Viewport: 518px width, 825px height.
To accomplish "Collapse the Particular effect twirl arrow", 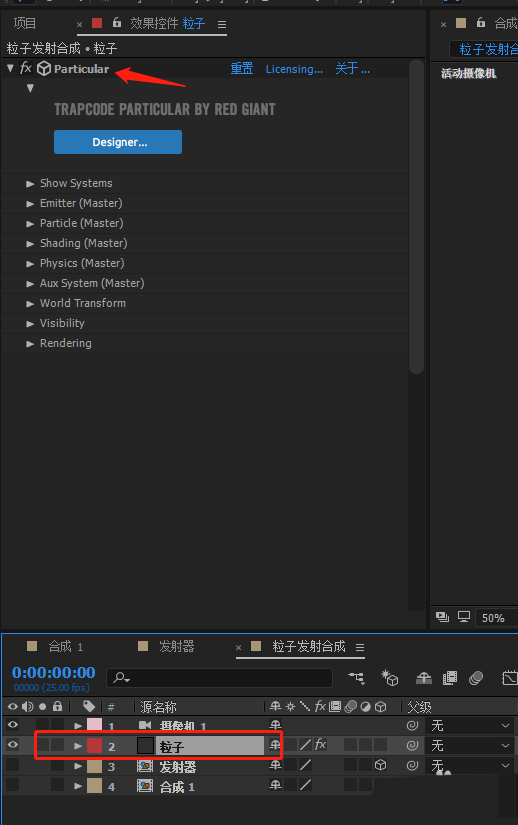I will point(10,68).
